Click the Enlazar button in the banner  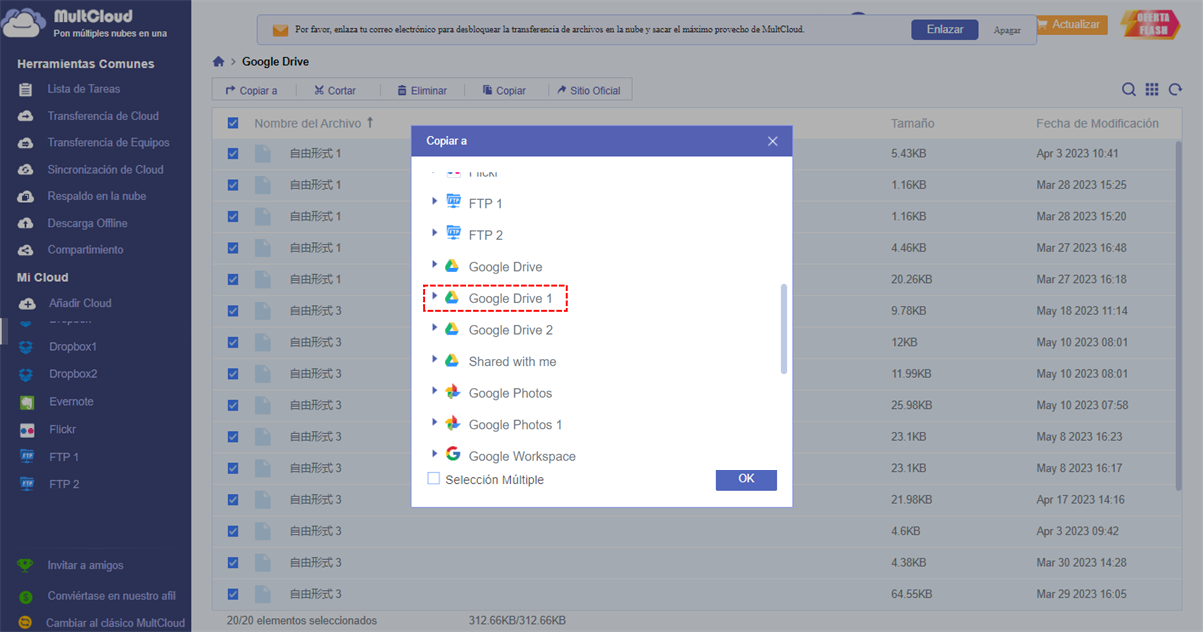point(944,30)
